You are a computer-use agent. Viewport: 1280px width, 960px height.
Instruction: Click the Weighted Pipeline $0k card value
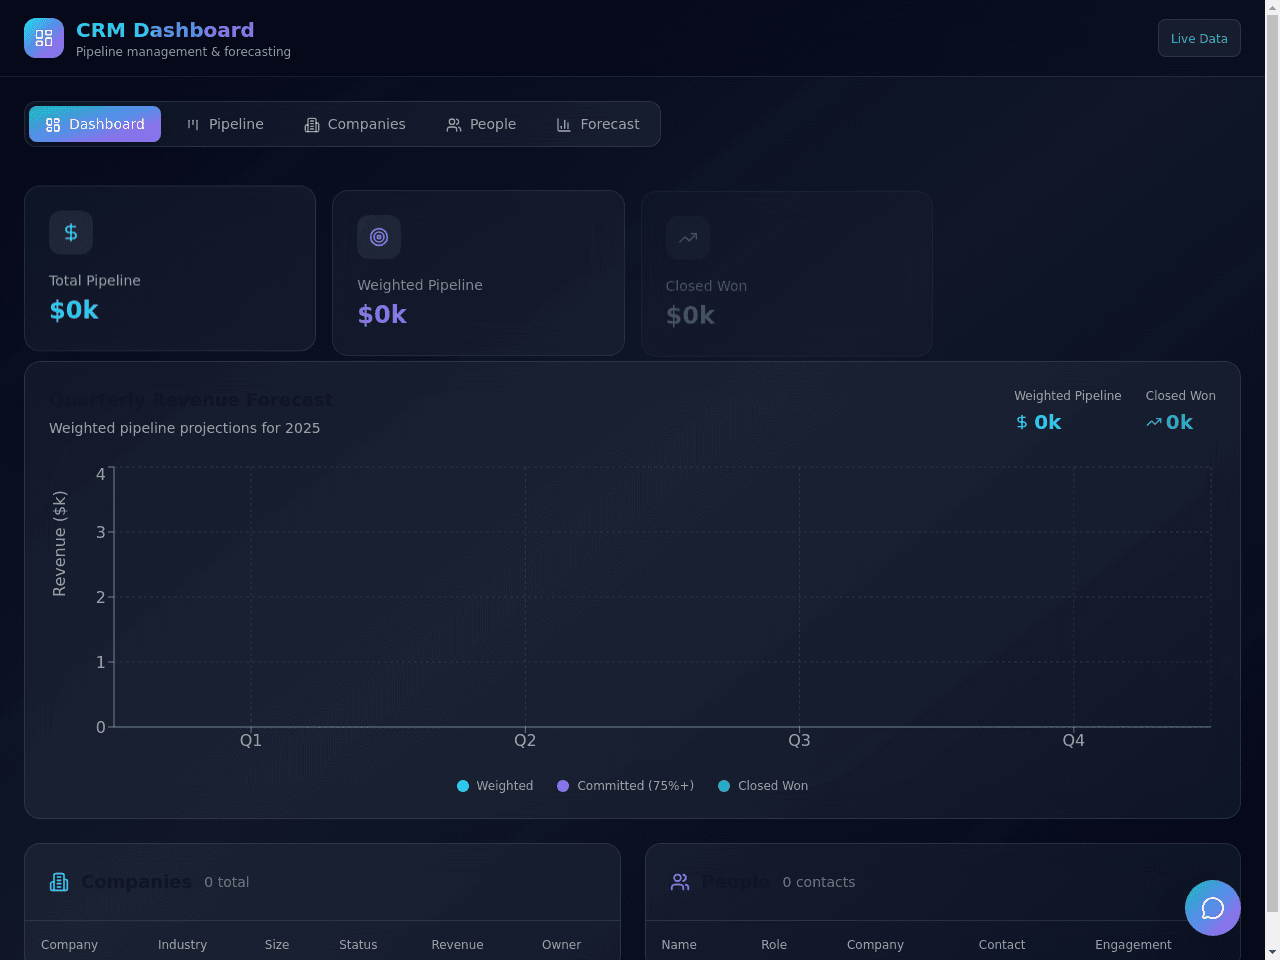click(x=382, y=315)
